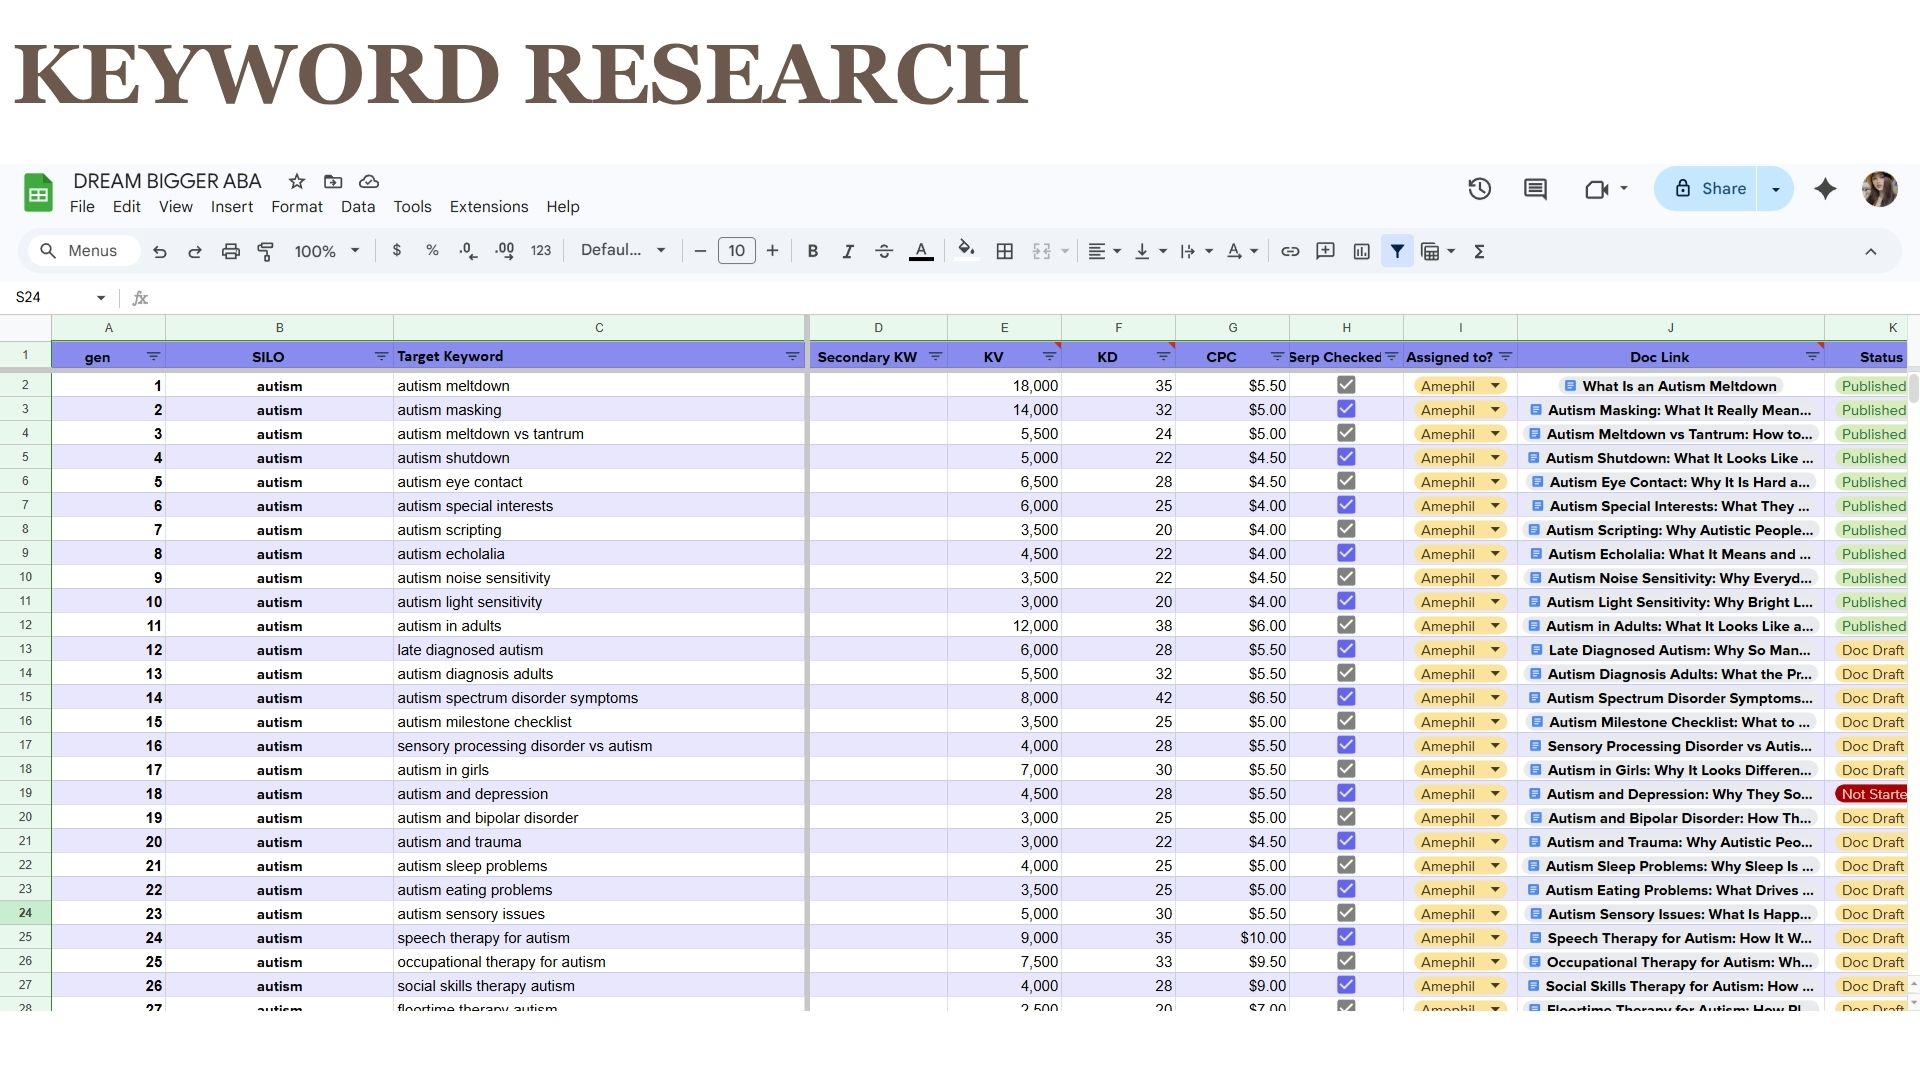
Task: Open the Extensions menu
Action: point(488,207)
